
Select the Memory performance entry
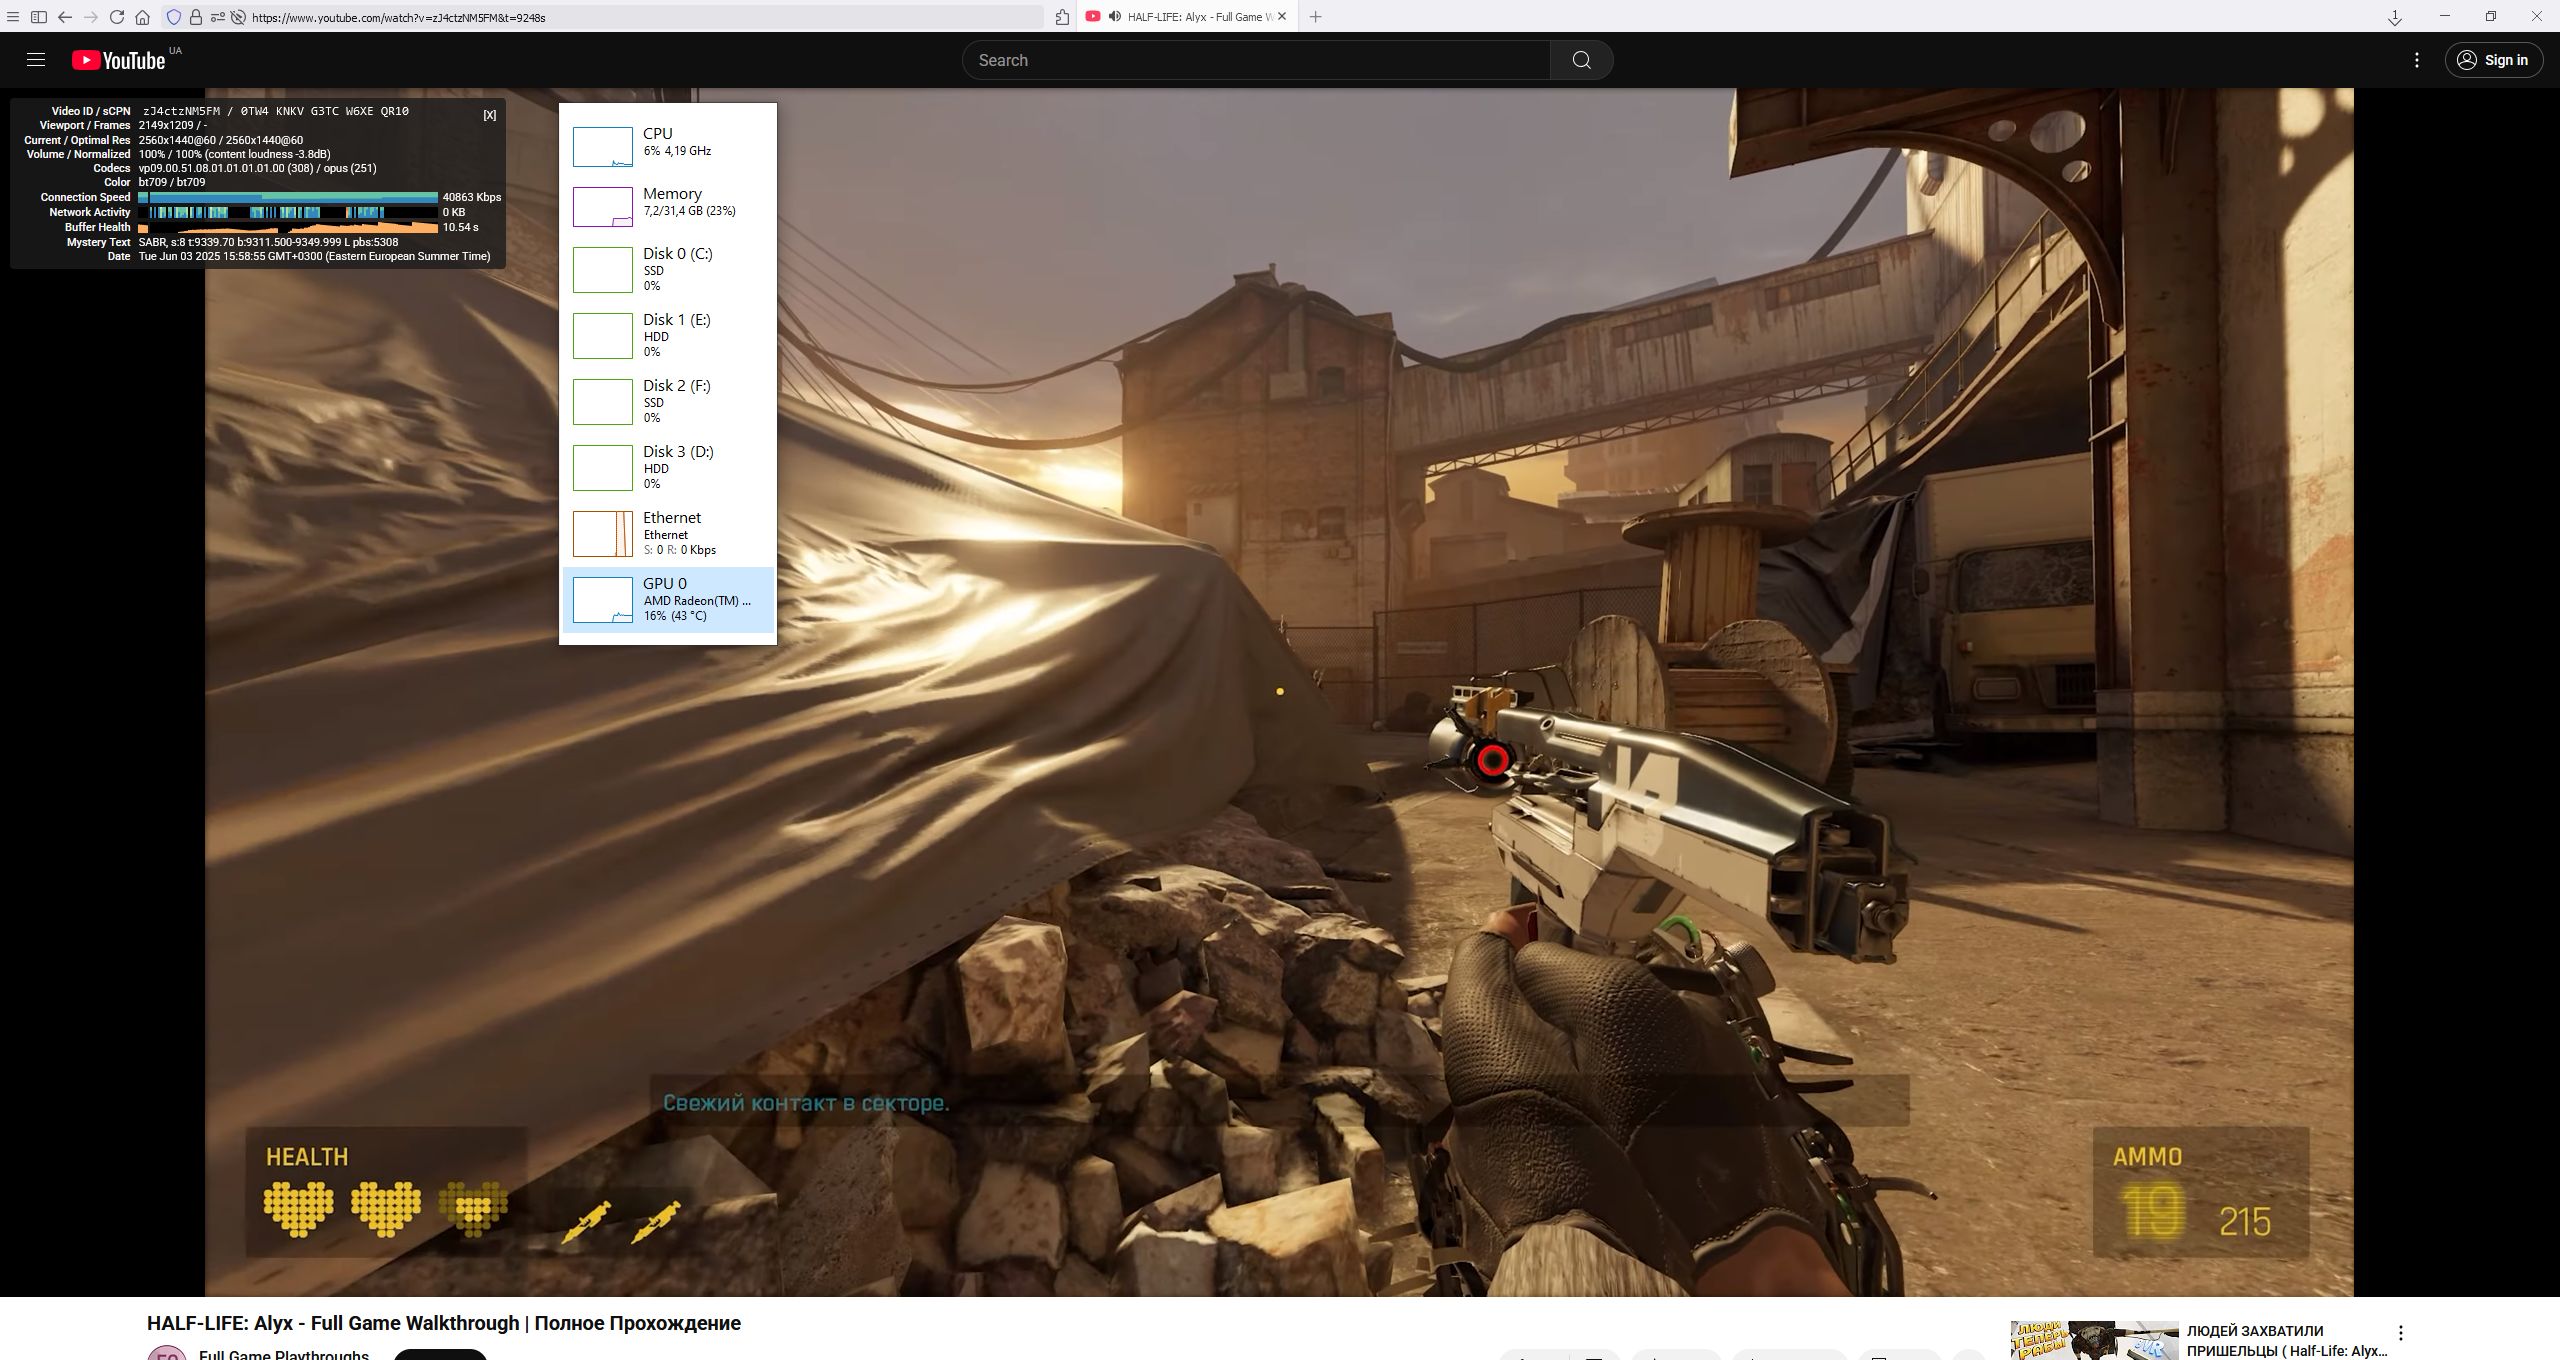click(667, 206)
